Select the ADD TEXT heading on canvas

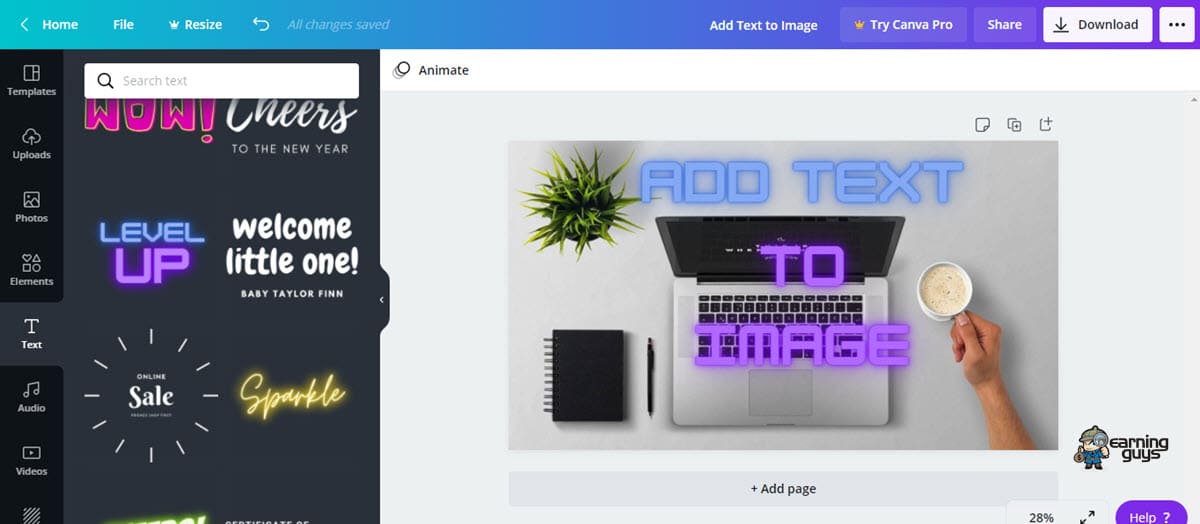click(x=801, y=183)
